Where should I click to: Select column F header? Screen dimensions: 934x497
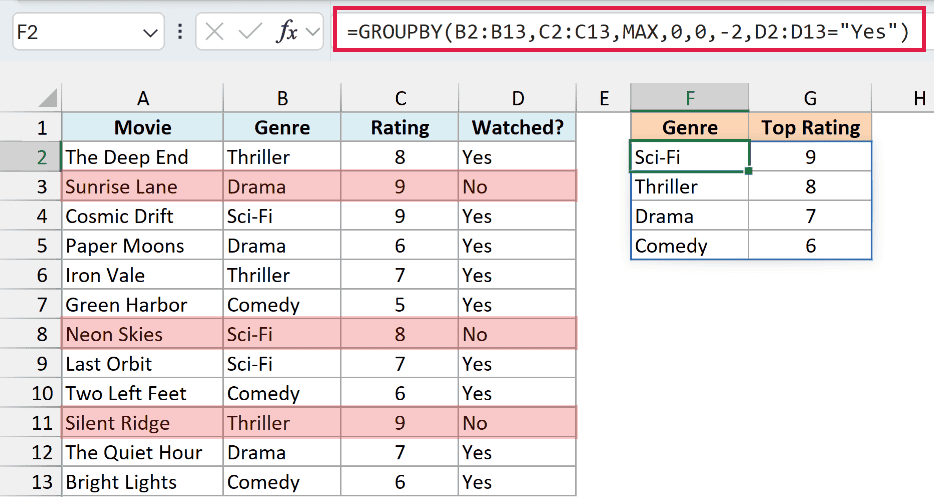point(690,98)
